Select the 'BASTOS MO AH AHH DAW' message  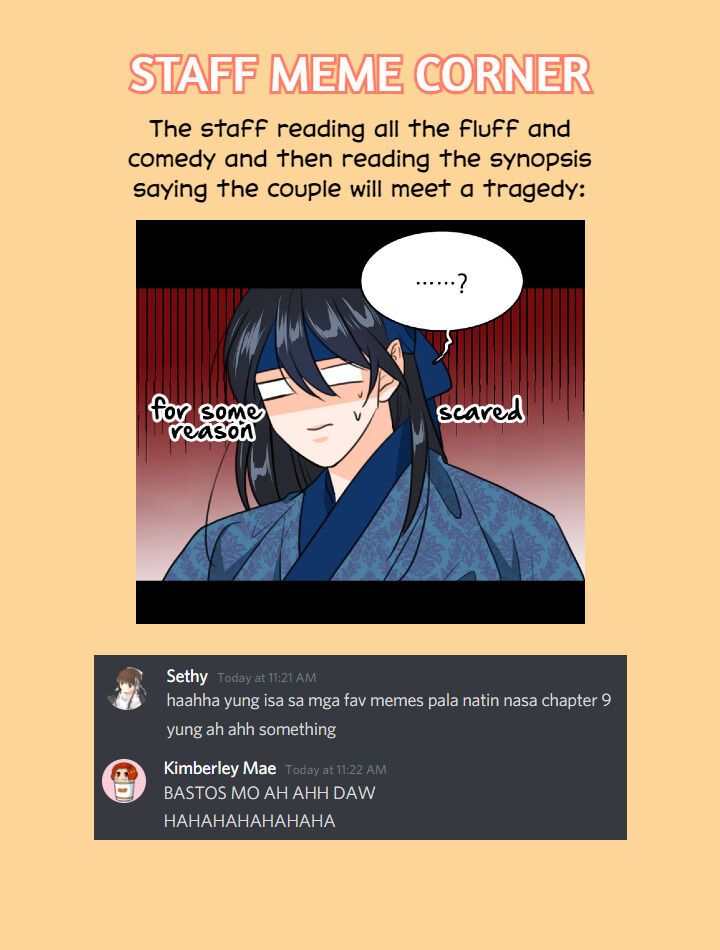click(x=270, y=793)
